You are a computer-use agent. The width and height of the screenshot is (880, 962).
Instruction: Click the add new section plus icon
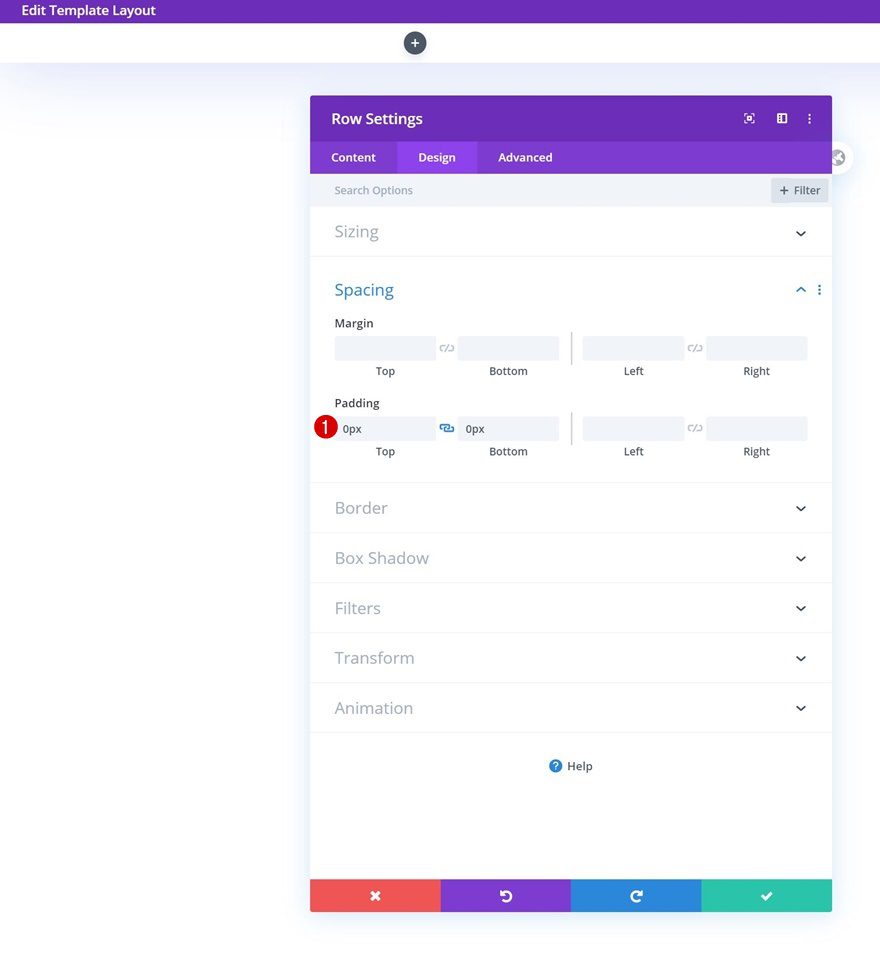pyautogui.click(x=415, y=43)
